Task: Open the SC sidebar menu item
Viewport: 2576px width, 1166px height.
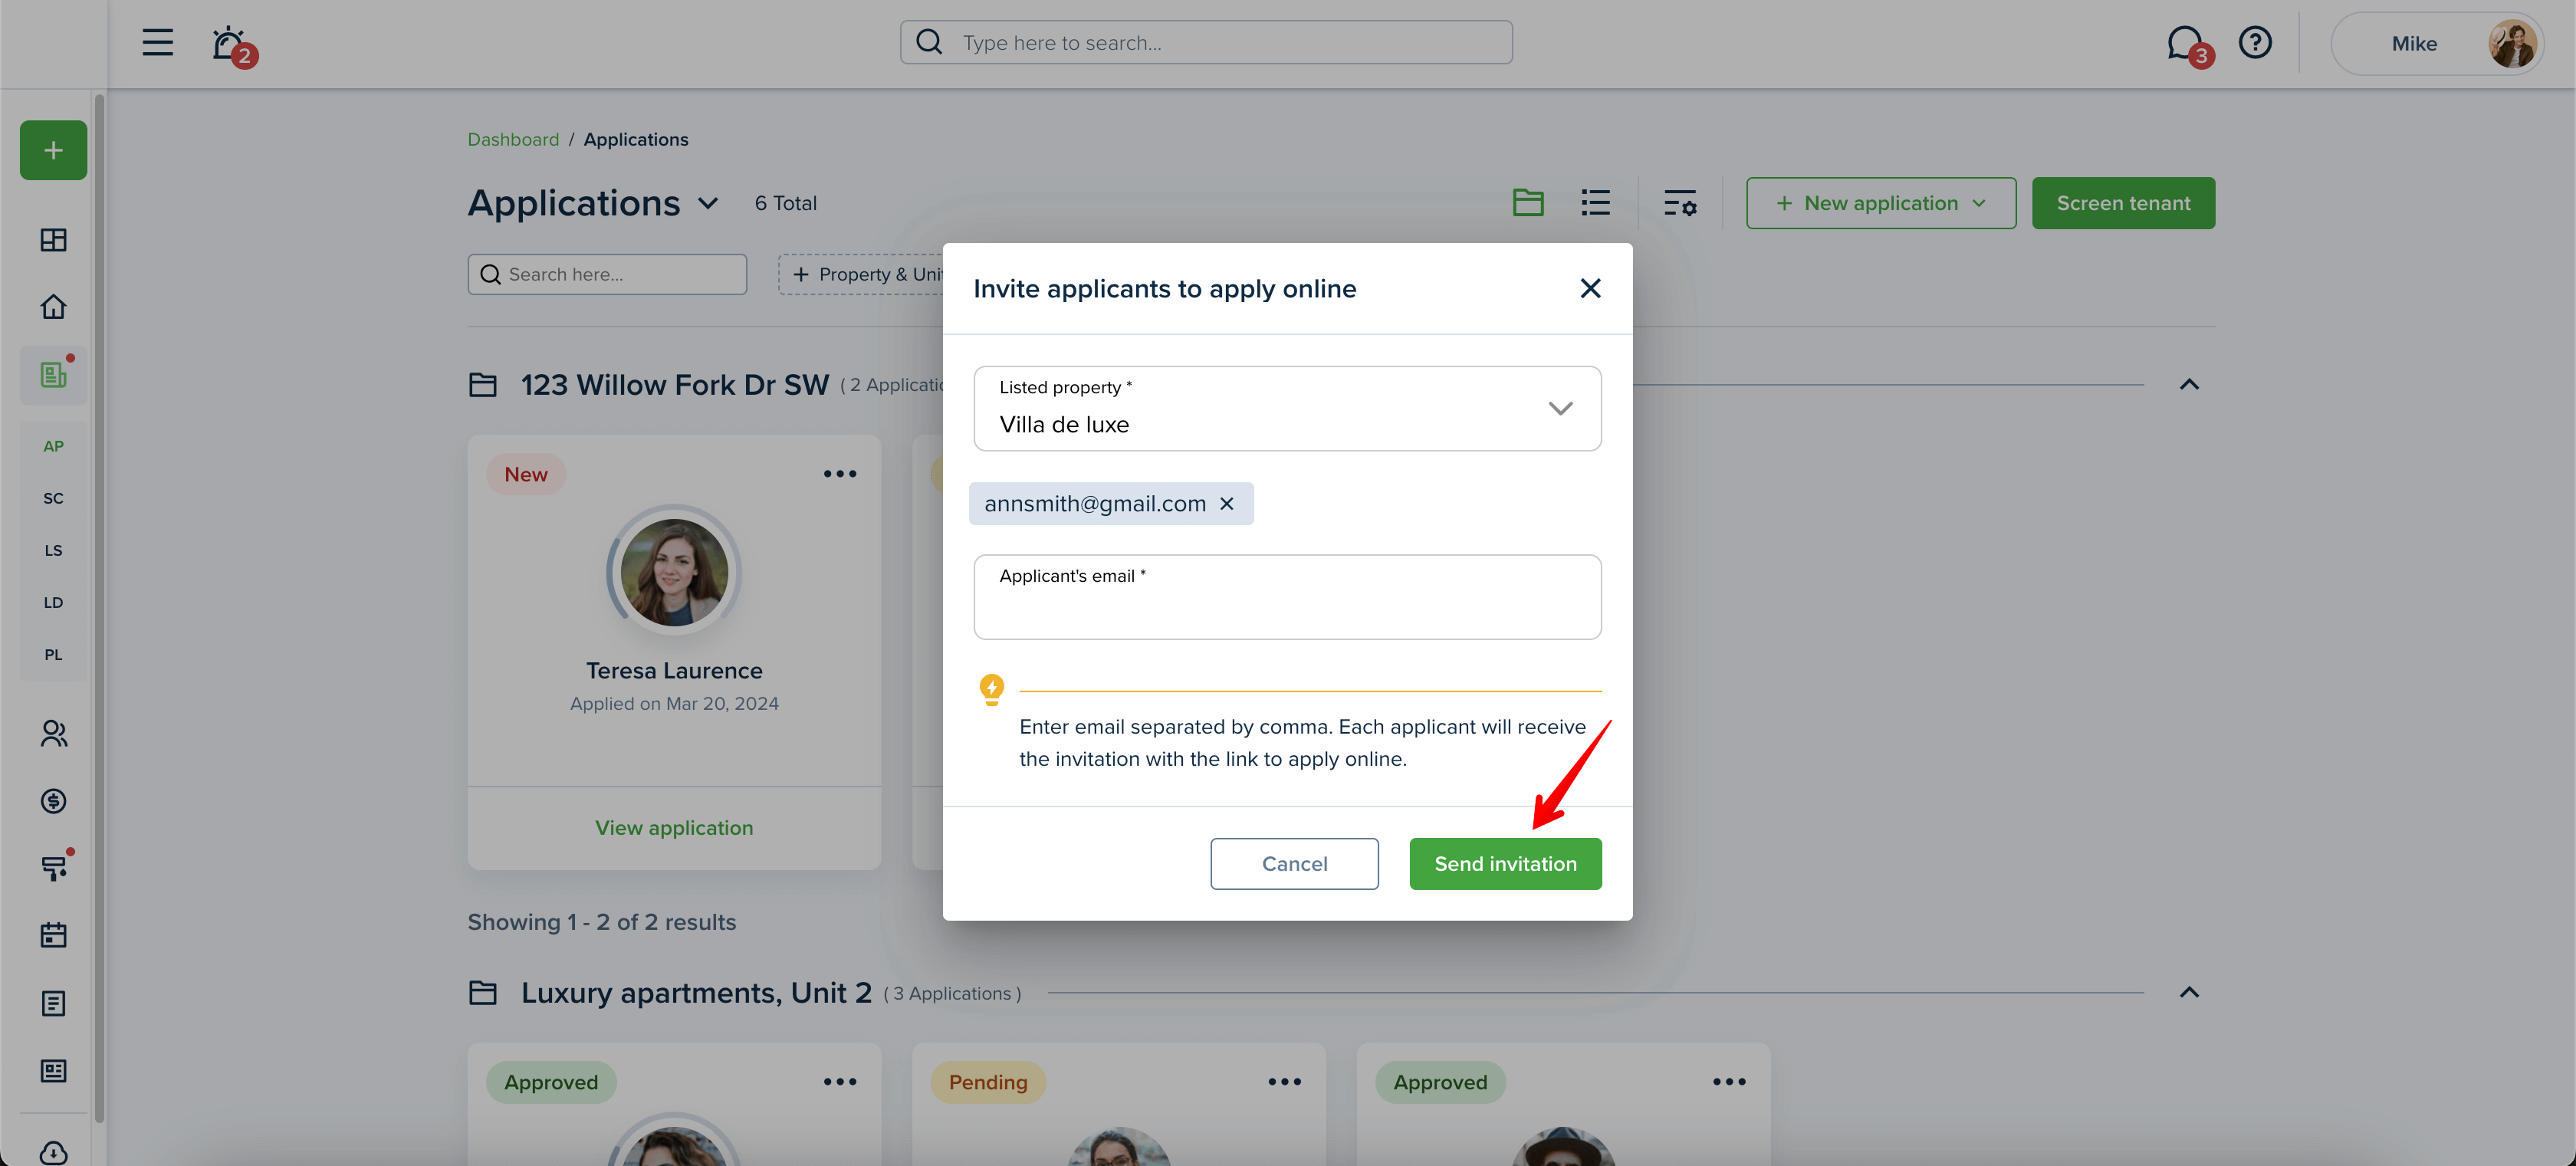Action: pos(53,498)
